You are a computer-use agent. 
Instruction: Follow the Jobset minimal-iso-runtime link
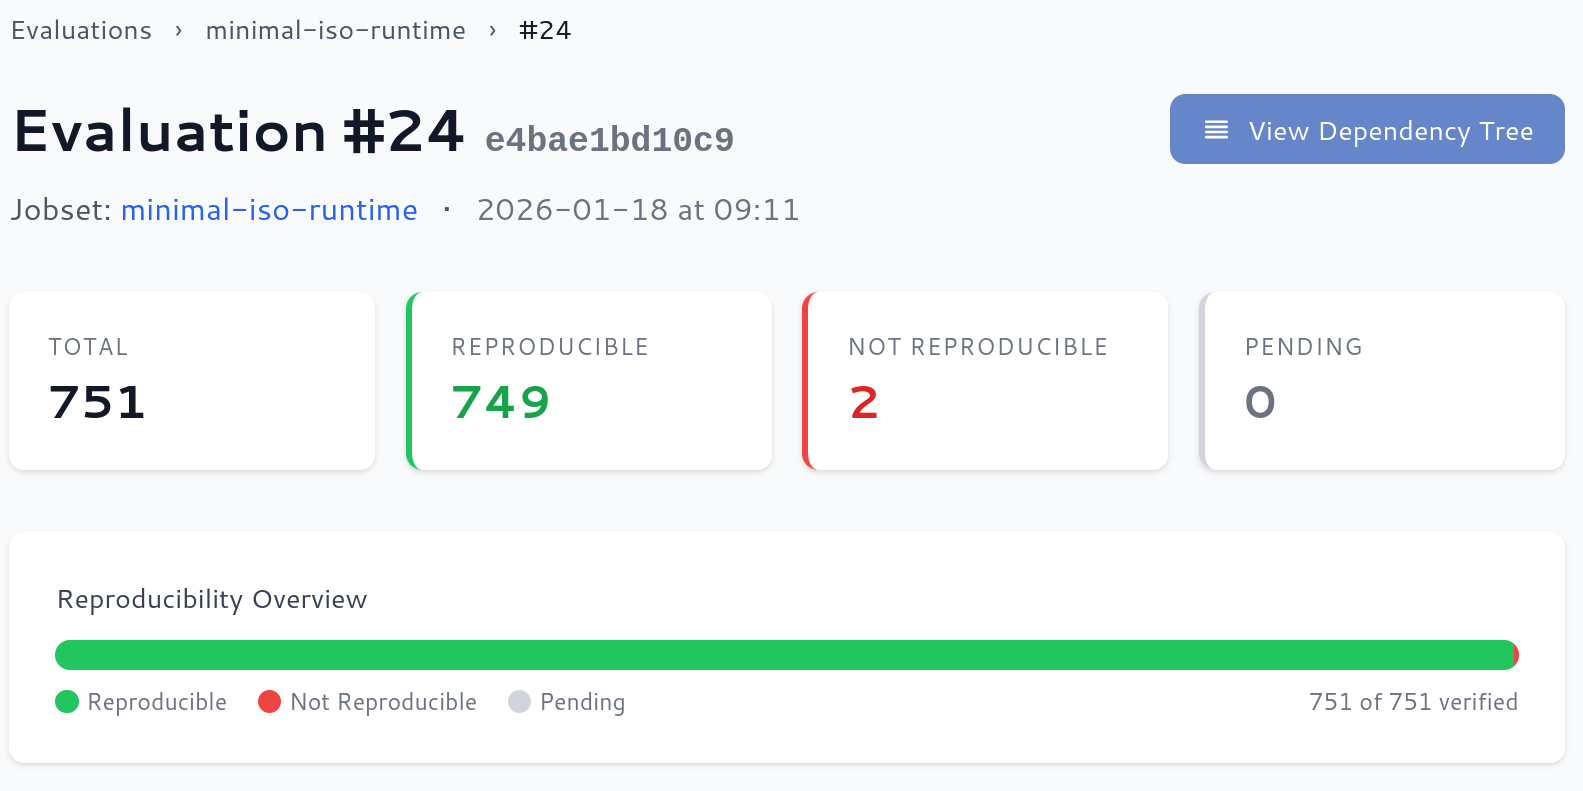pyautogui.click(x=269, y=210)
